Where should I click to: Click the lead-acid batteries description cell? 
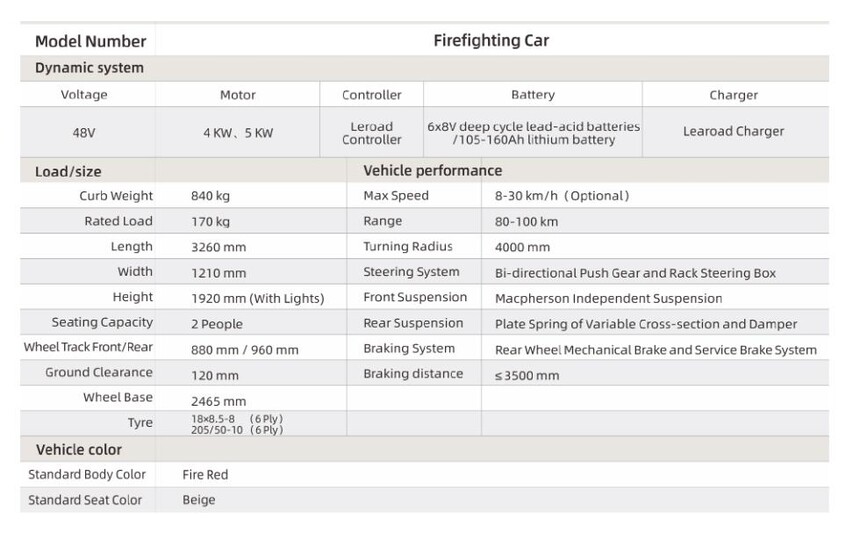pyautogui.click(x=533, y=133)
